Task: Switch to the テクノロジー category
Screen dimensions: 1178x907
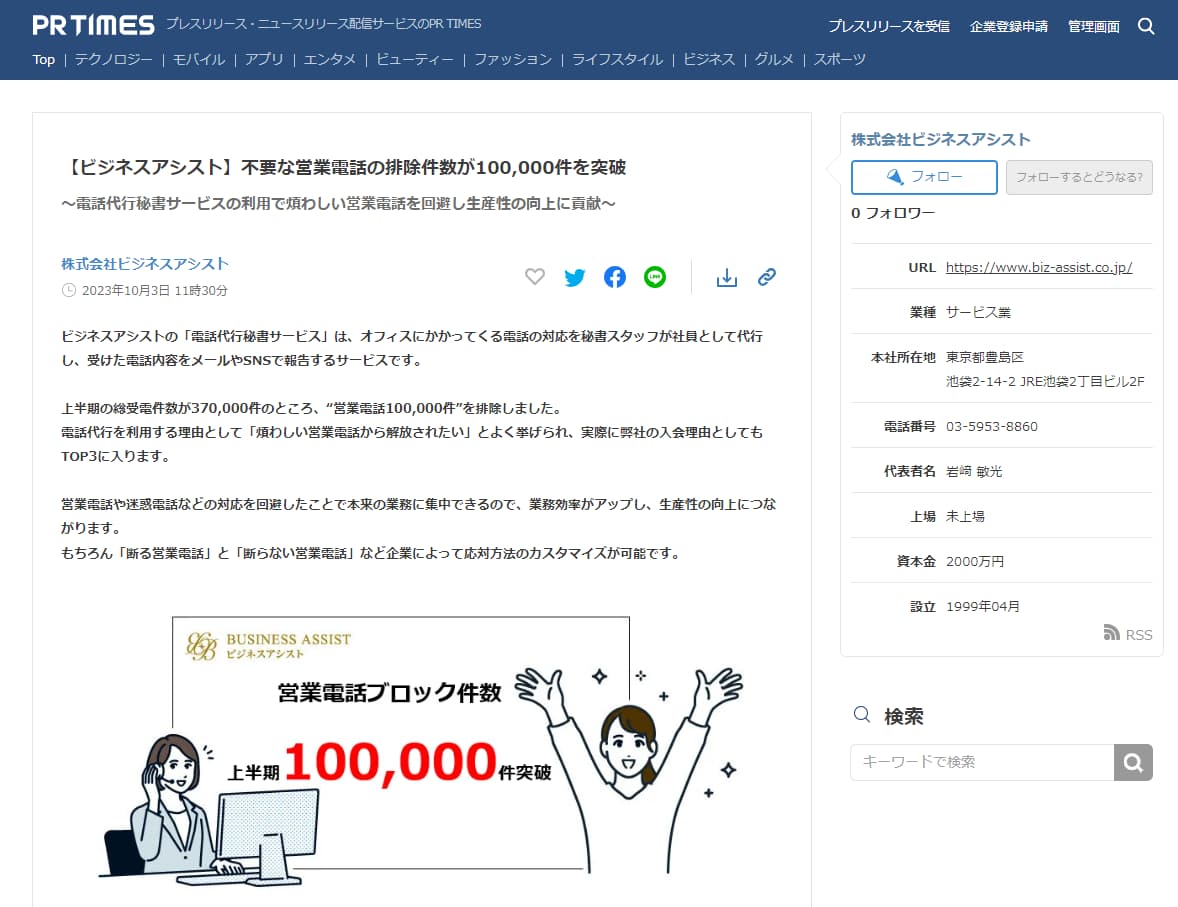Action: 113,59
